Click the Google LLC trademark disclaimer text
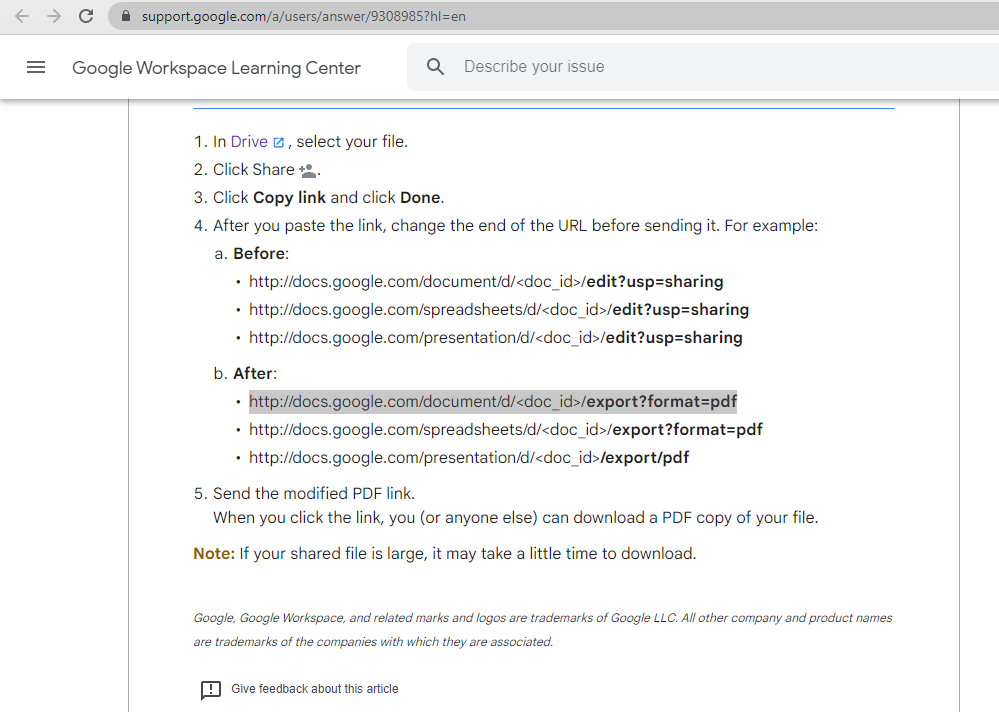Viewport: 999px width, 712px height. (x=543, y=630)
